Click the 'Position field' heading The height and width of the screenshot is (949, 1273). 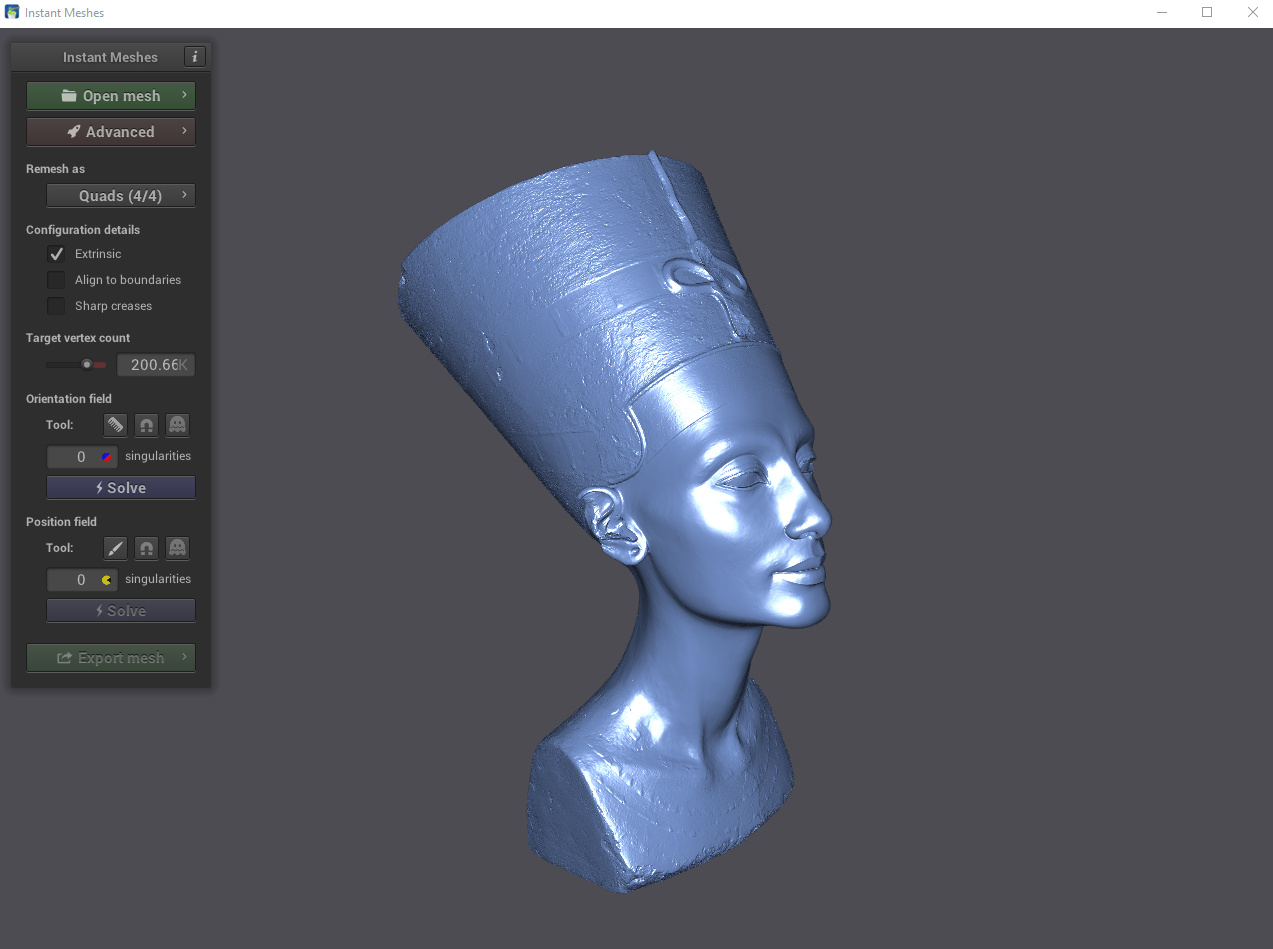pyautogui.click(x=61, y=522)
